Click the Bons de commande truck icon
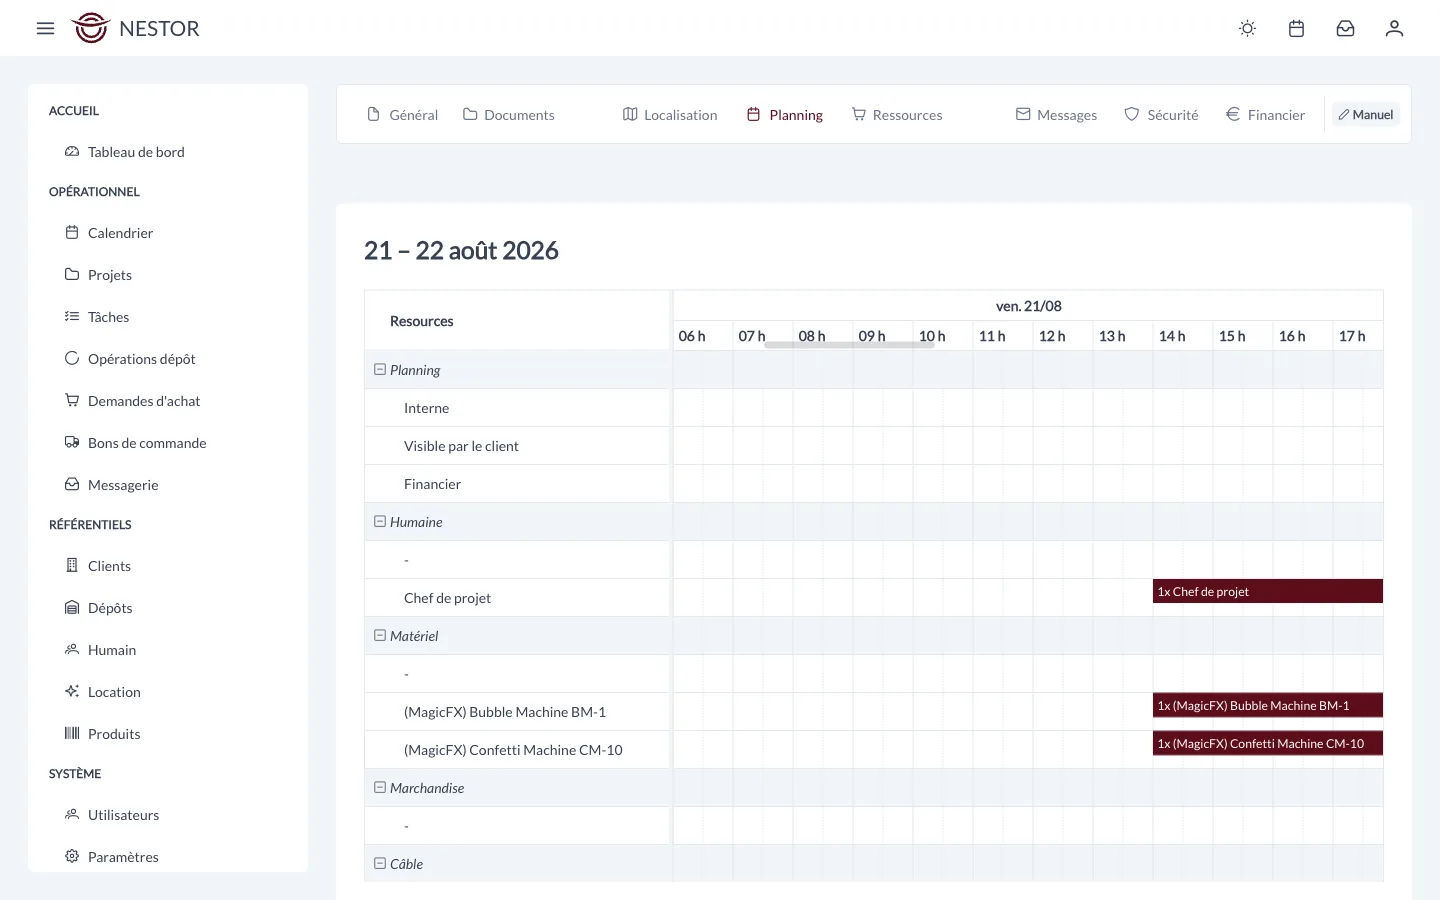The height and width of the screenshot is (900, 1440). click(x=72, y=442)
